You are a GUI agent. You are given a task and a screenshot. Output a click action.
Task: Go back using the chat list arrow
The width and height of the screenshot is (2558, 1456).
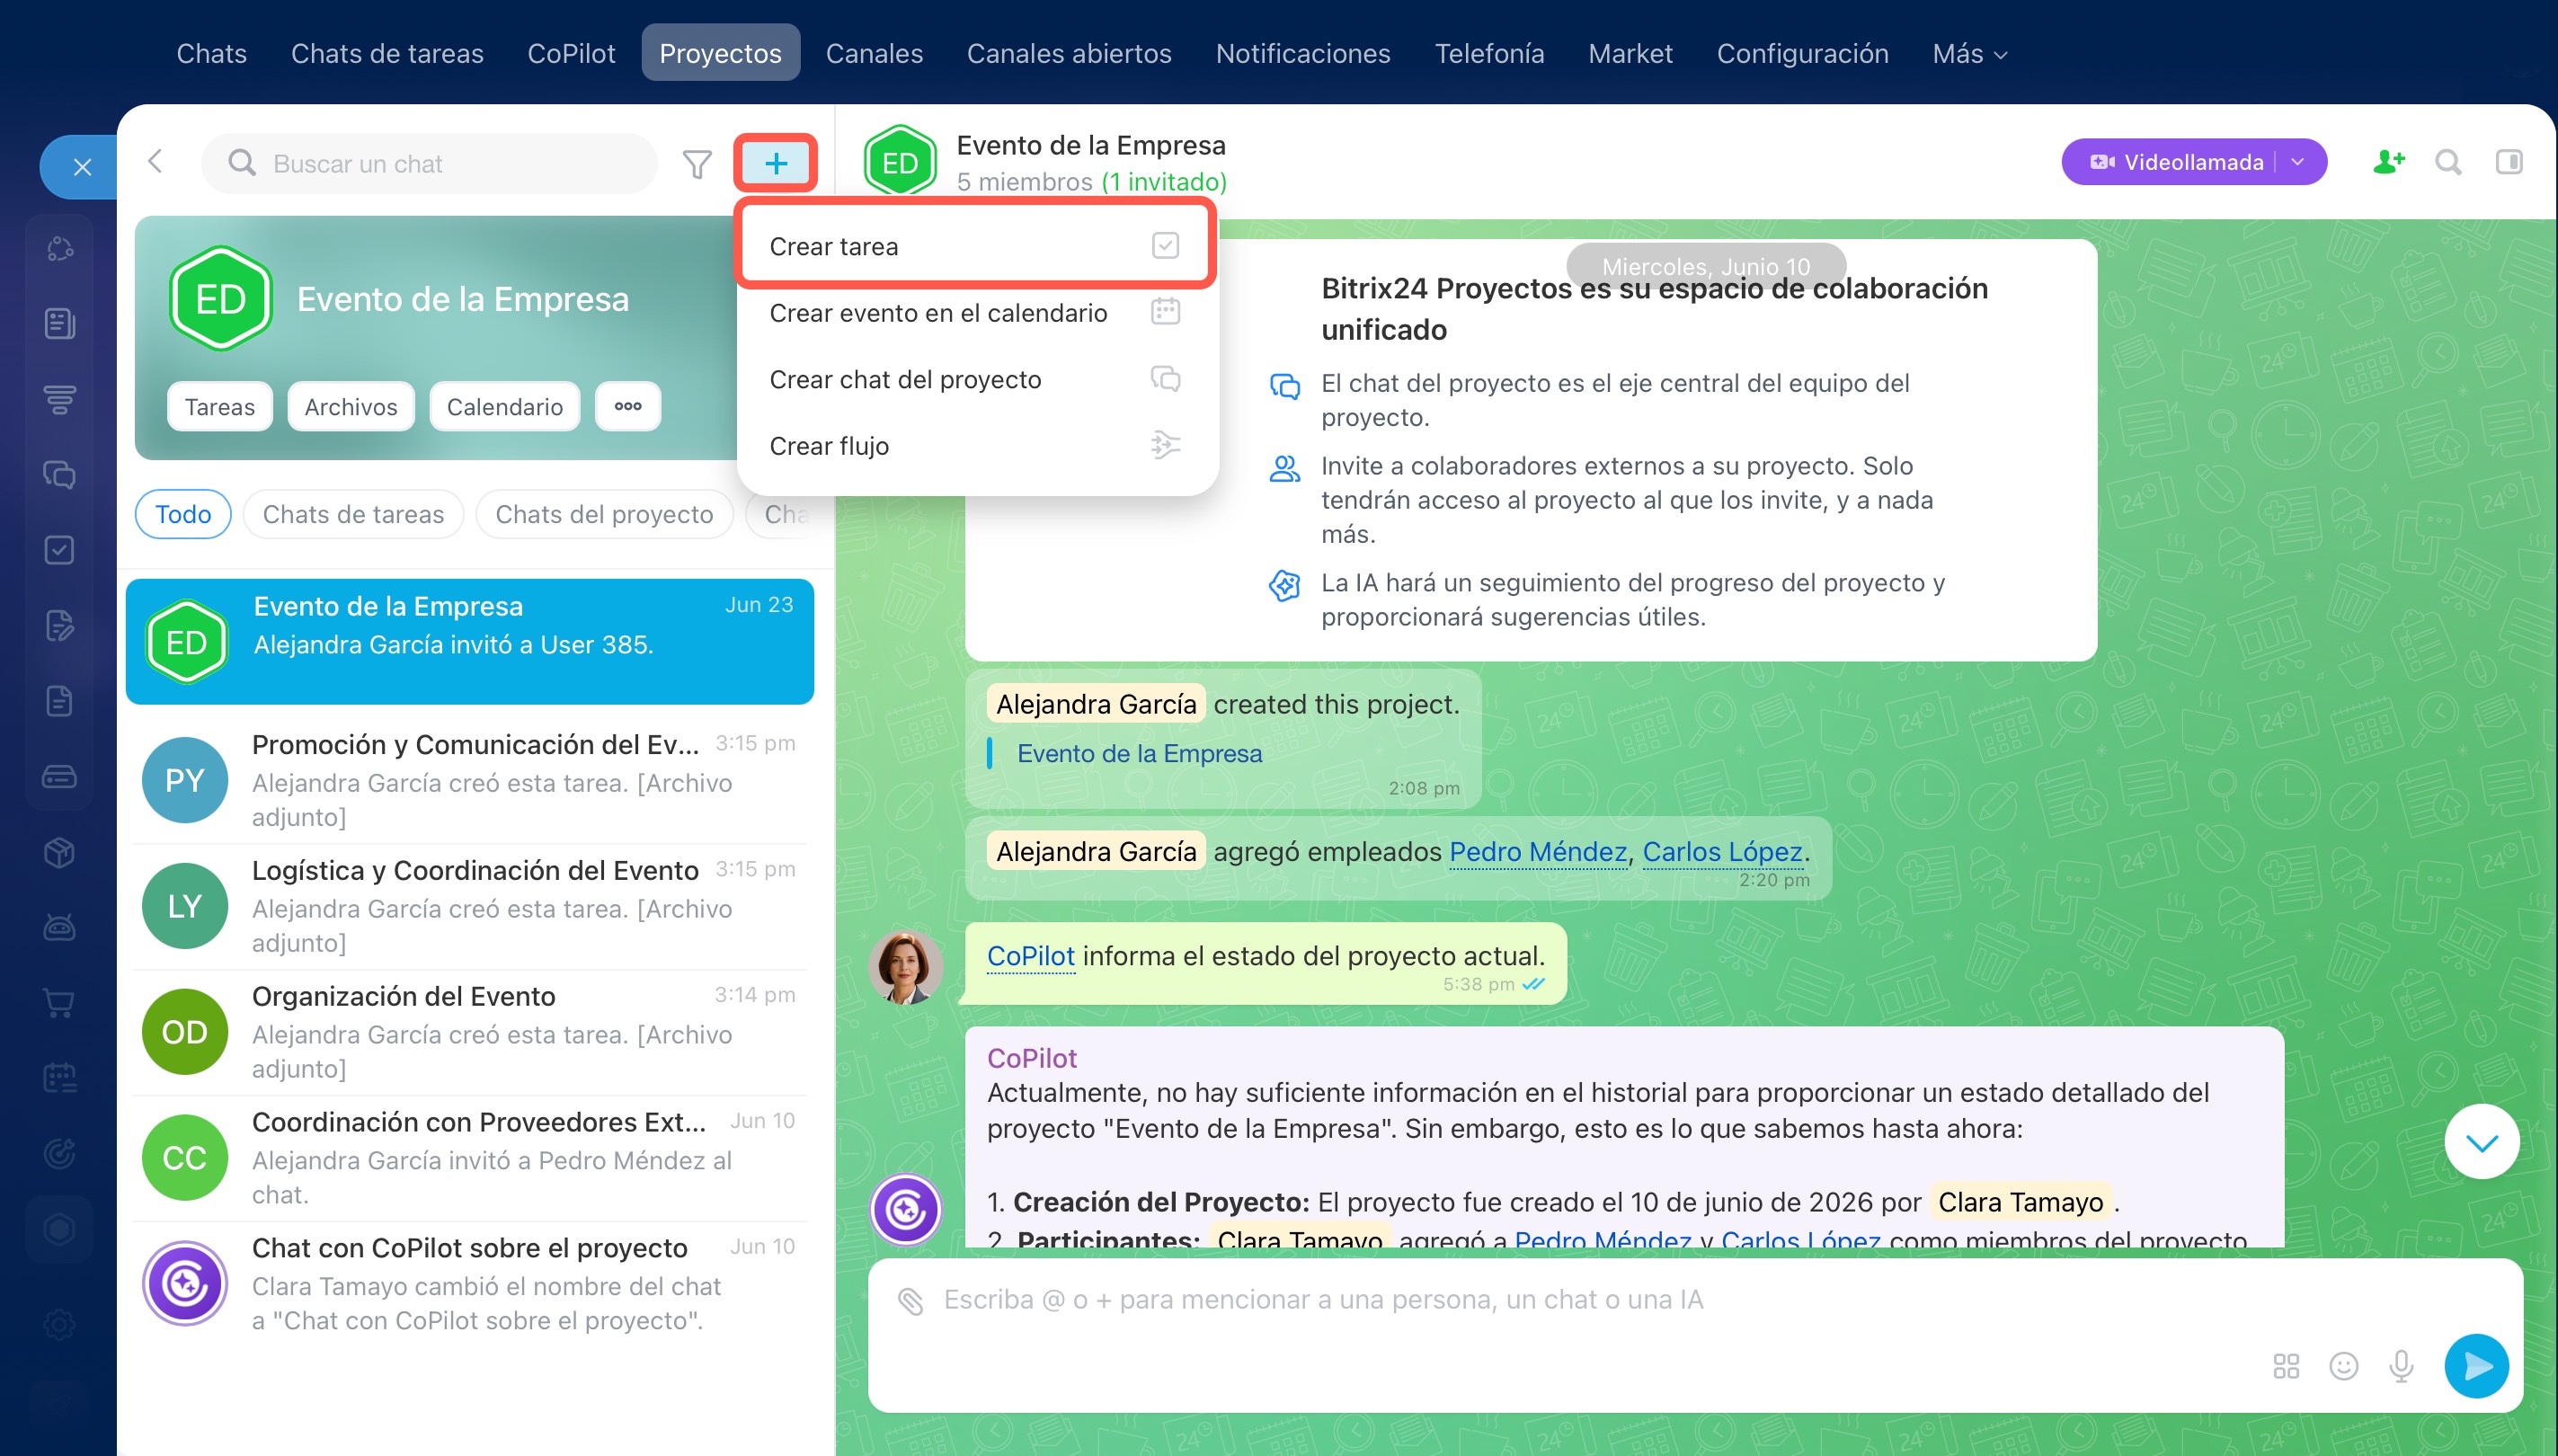(x=155, y=161)
